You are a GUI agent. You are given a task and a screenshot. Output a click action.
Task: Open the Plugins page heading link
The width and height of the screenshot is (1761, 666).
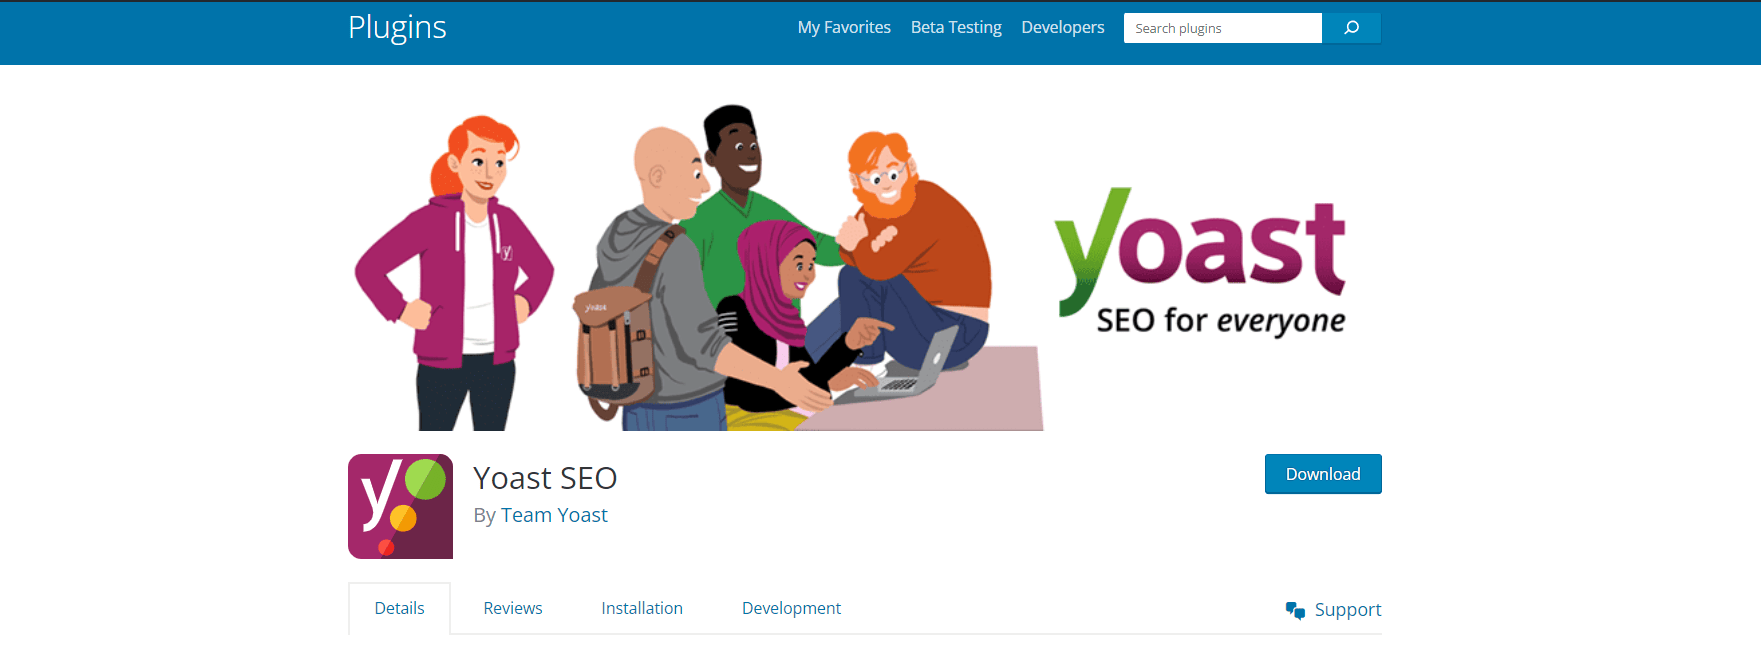point(397,28)
